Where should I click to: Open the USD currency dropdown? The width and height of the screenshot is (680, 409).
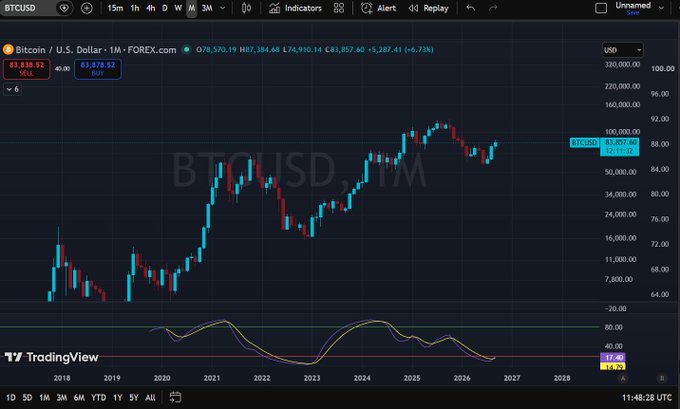click(622, 50)
